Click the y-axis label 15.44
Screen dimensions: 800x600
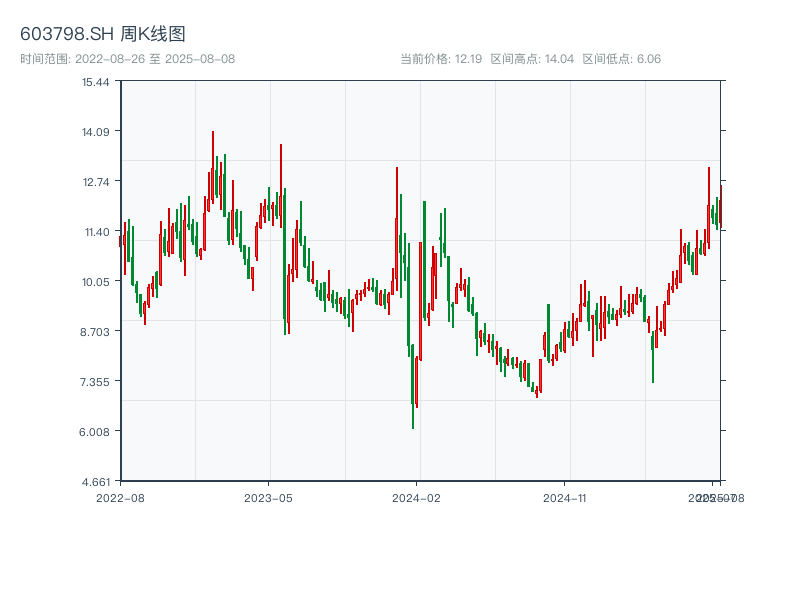(x=95, y=82)
